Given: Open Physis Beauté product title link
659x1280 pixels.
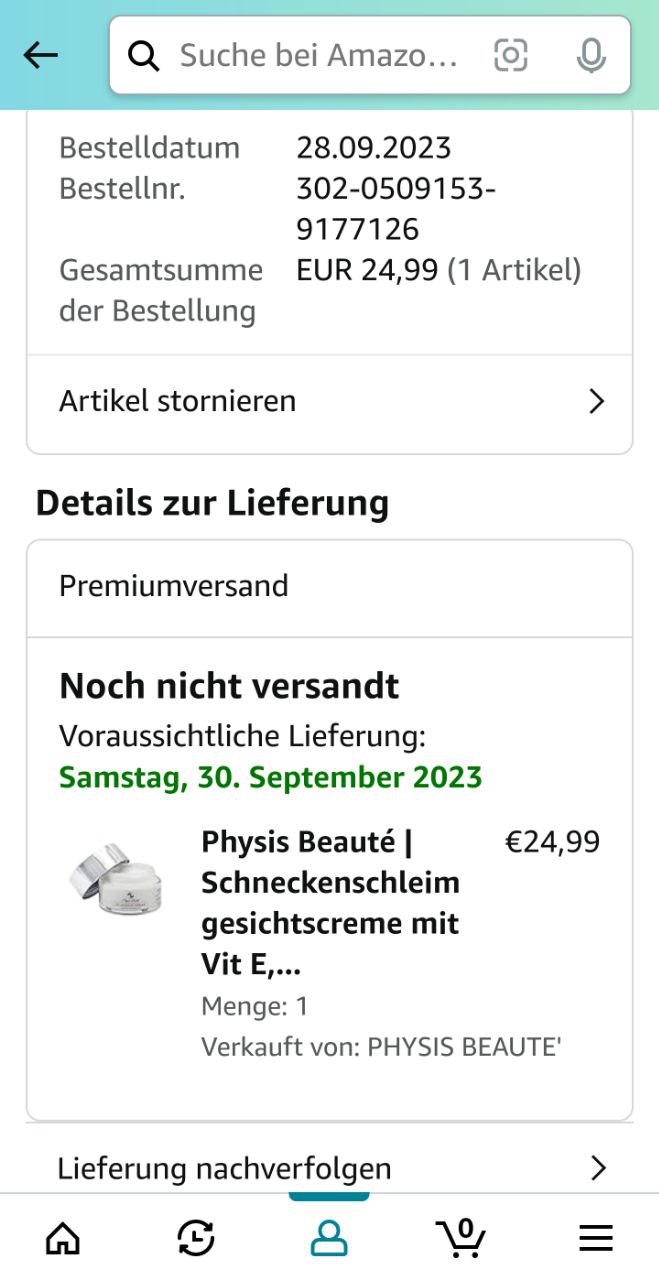Looking at the screenshot, I should (x=330, y=903).
